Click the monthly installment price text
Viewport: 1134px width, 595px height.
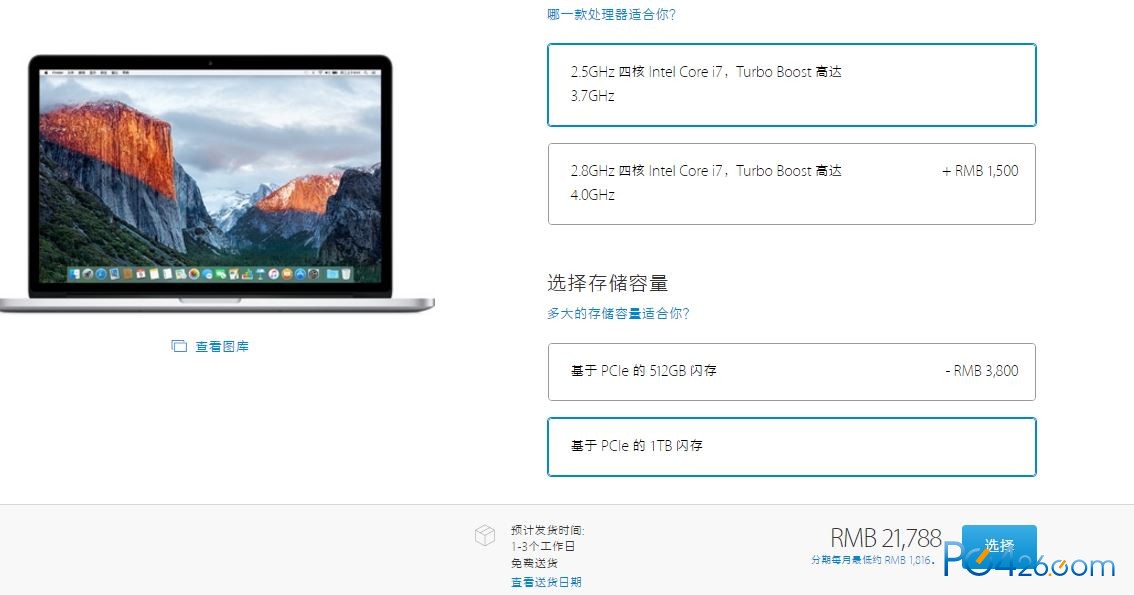(x=872, y=560)
